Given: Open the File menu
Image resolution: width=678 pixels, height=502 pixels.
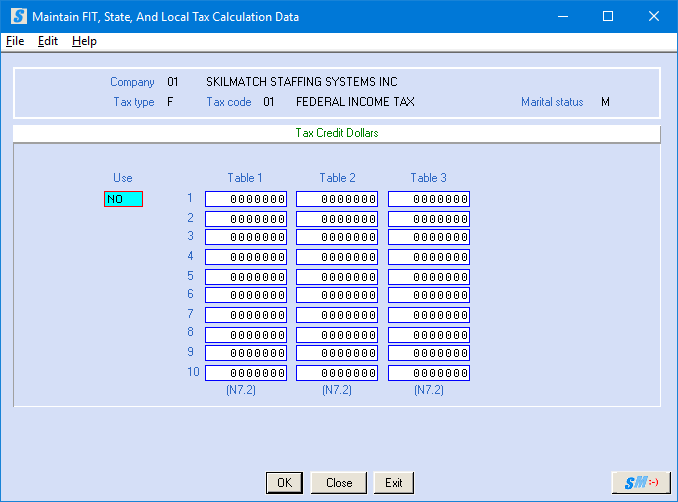Looking at the screenshot, I should (15, 41).
